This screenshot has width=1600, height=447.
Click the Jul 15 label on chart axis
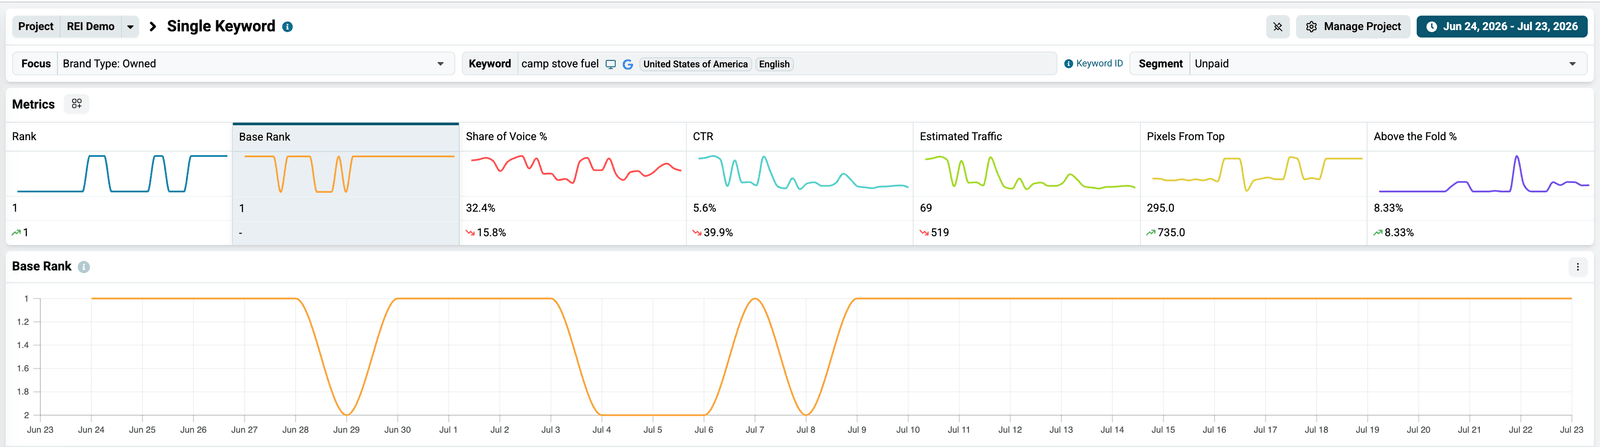(1163, 430)
